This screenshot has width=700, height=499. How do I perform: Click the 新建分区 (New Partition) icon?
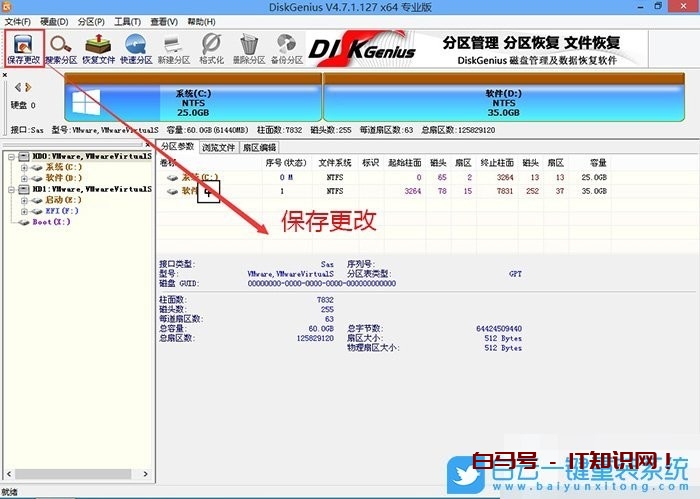pyautogui.click(x=174, y=47)
